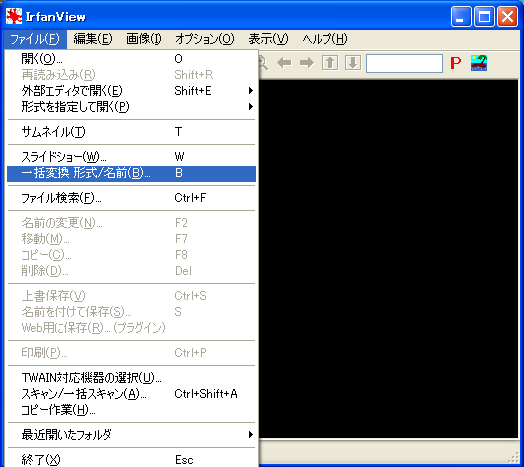The image size is (524, 467).
Task: Click the previous image left arrow icon
Action: (x=284, y=63)
